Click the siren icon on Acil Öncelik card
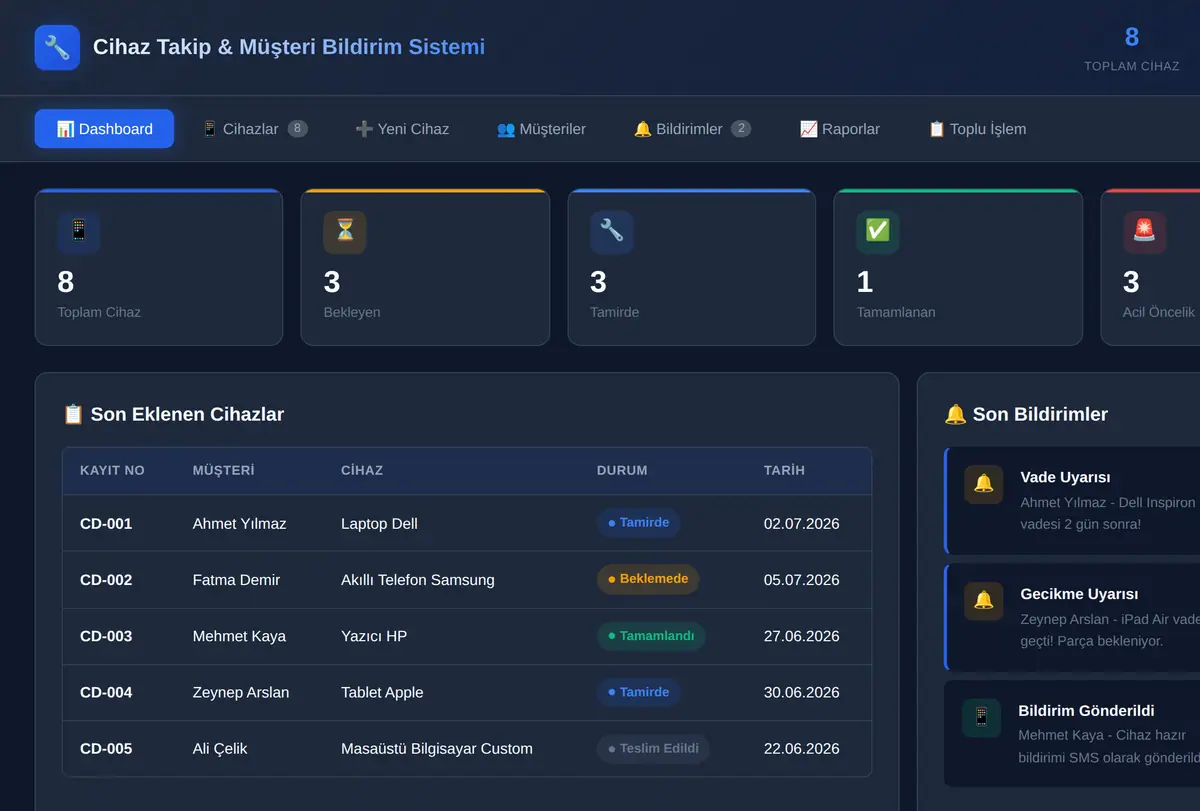Image resolution: width=1200 pixels, height=811 pixels. pos(1144,232)
